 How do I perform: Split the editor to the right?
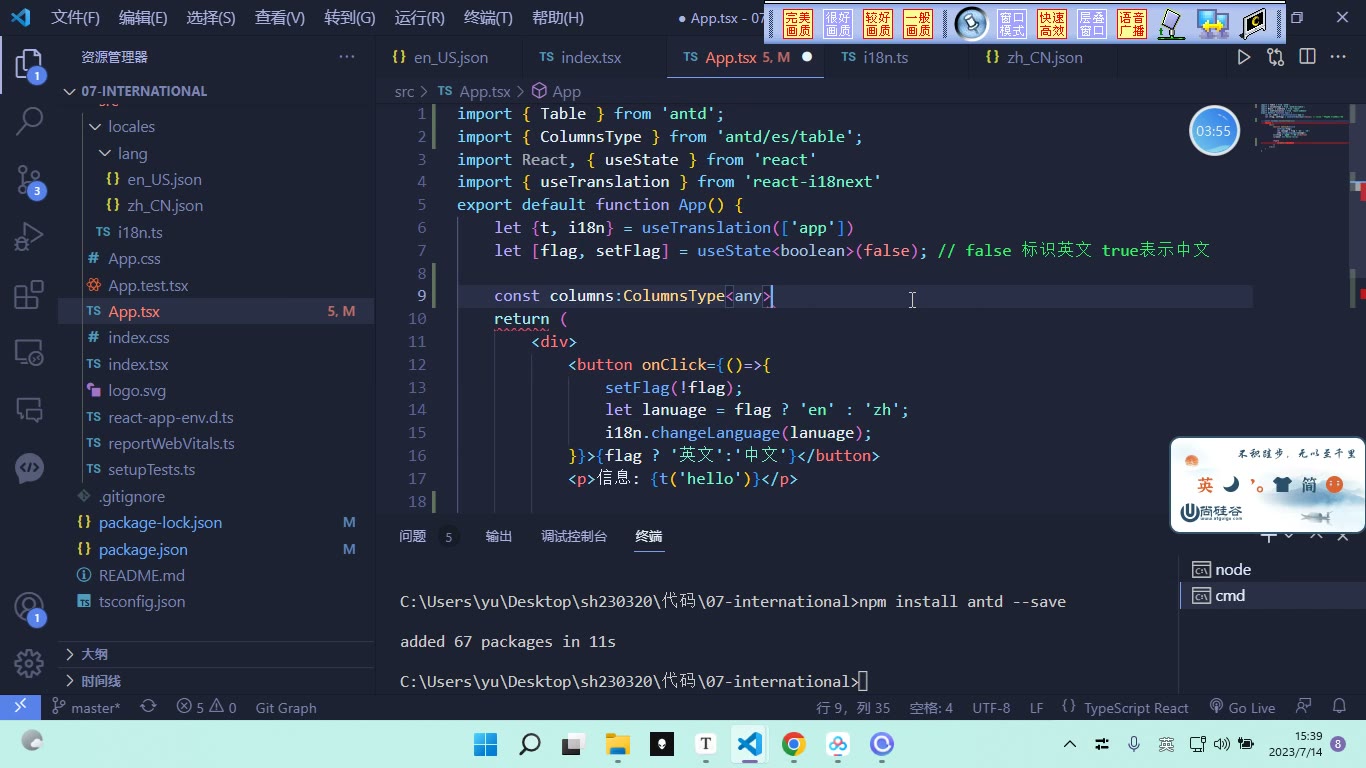pos(1307,57)
